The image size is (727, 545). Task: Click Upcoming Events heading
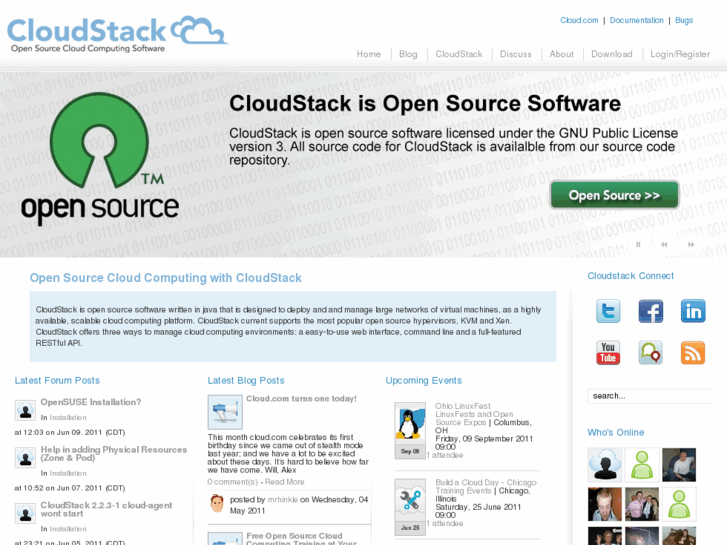coord(424,380)
